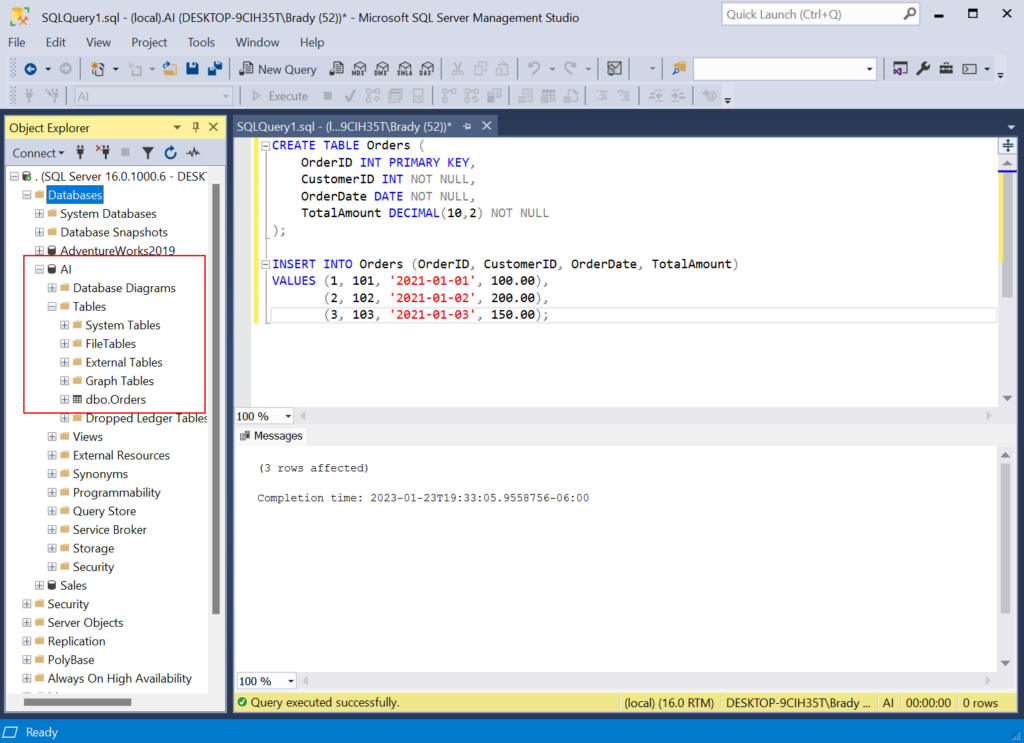Launch Activity Monitor from Object Explorer
The height and width of the screenshot is (743, 1024).
[x=192, y=153]
